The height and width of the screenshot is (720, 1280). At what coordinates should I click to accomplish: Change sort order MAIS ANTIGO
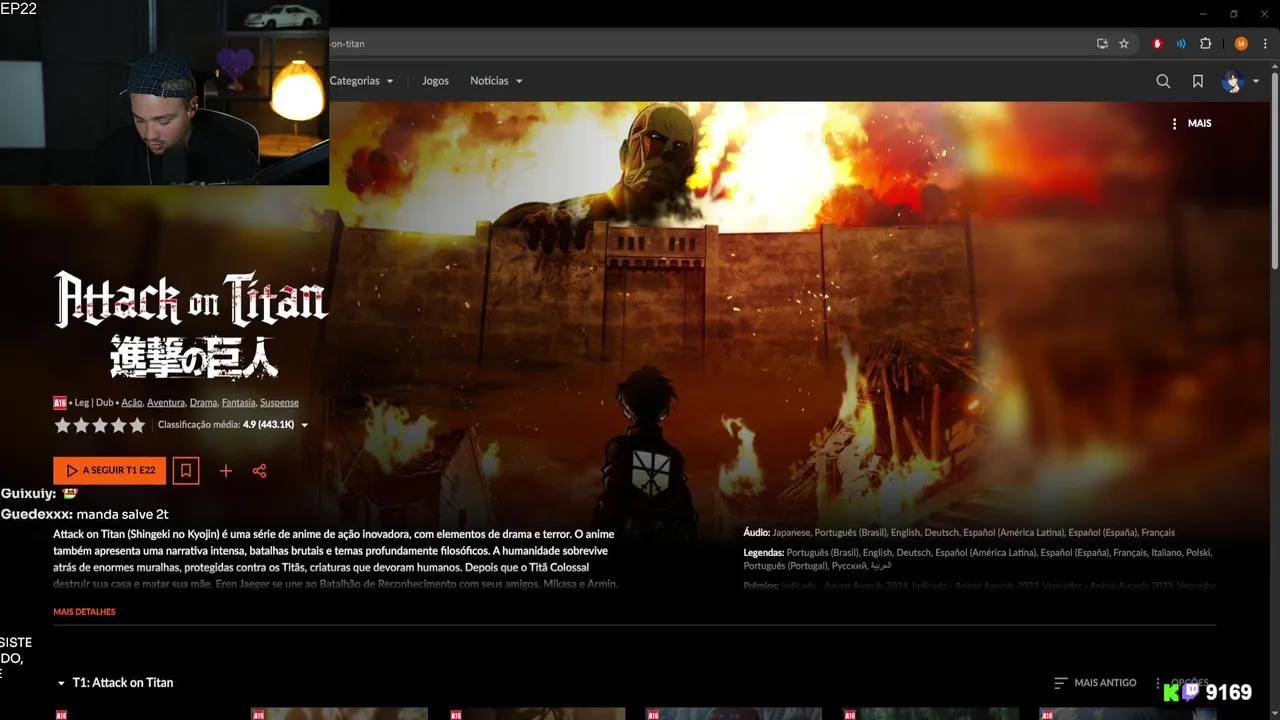[x=1095, y=683]
